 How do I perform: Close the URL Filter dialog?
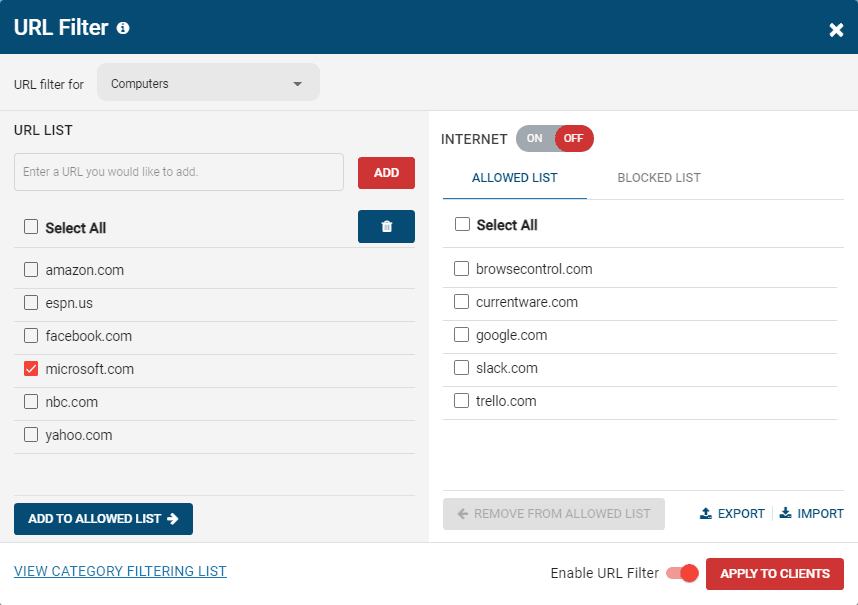pos(836,30)
